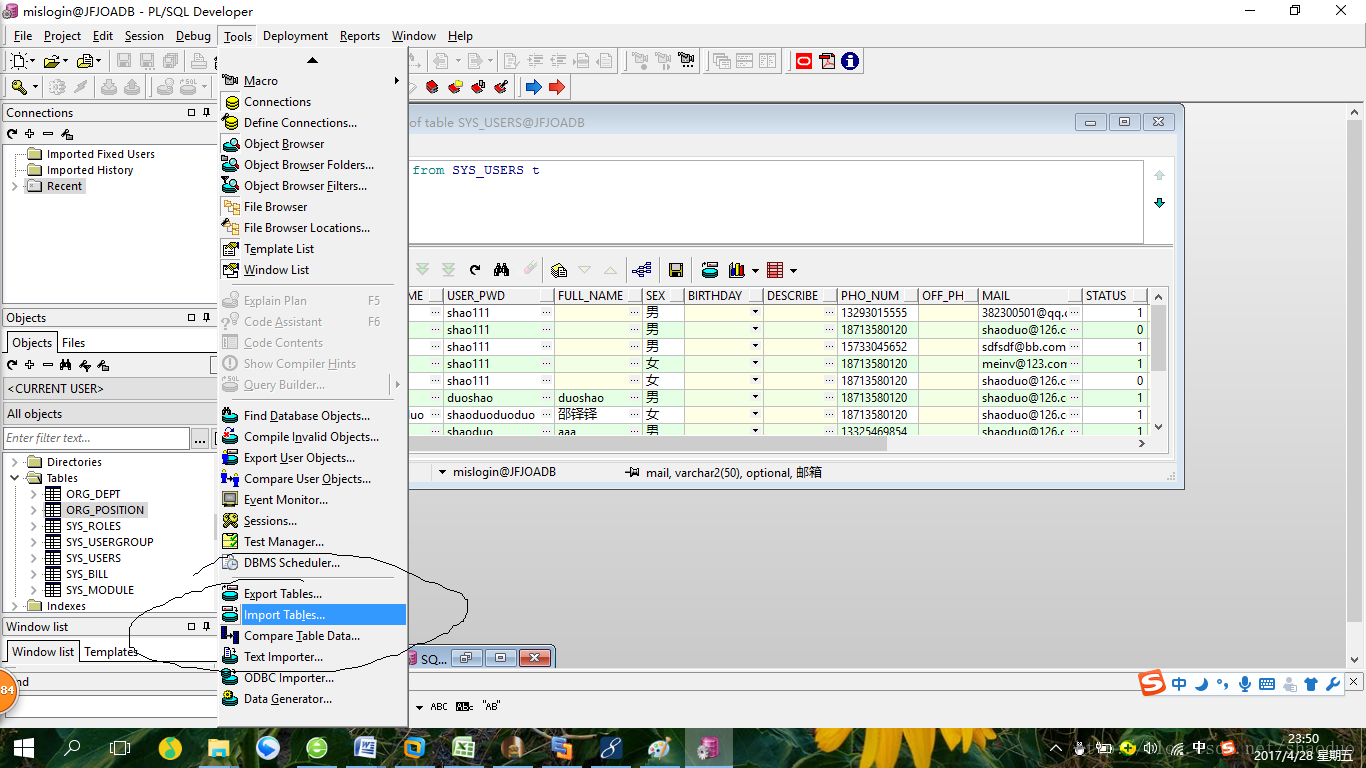1366x768 pixels.
Task: Choose DBMS Scheduler in the Tools menu
Action: [311, 563]
